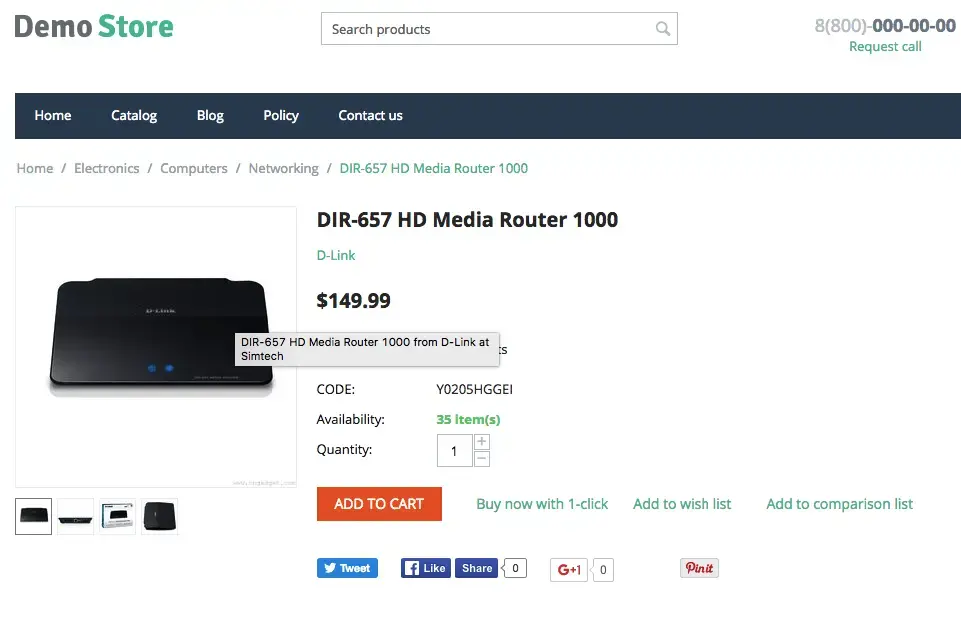Select the second router thumbnail image
Viewport: 961px width, 625px height.
click(76, 516)
